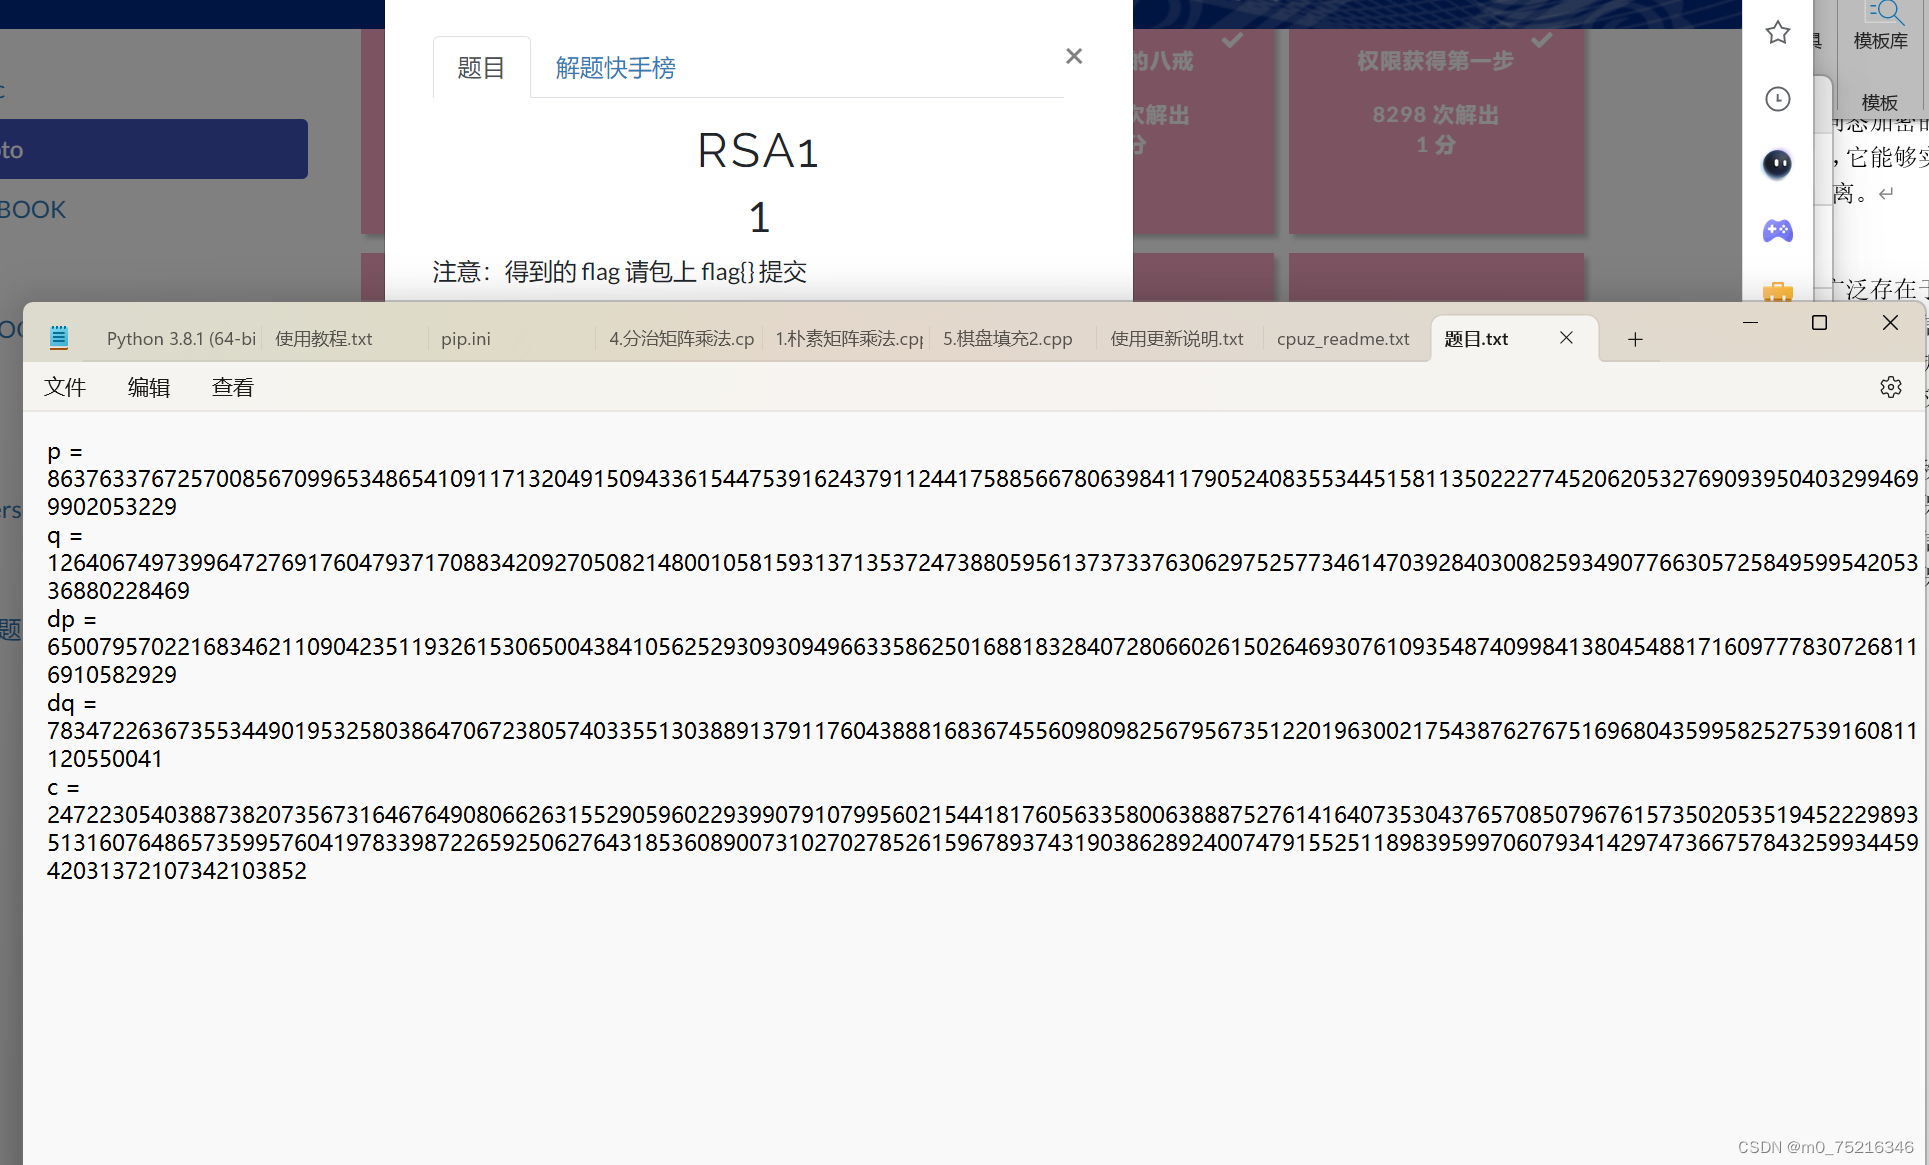Click the plus icon to add a new Notepad tab
Viewport: 1929px width, 1165px height.
coord(1635,339)
